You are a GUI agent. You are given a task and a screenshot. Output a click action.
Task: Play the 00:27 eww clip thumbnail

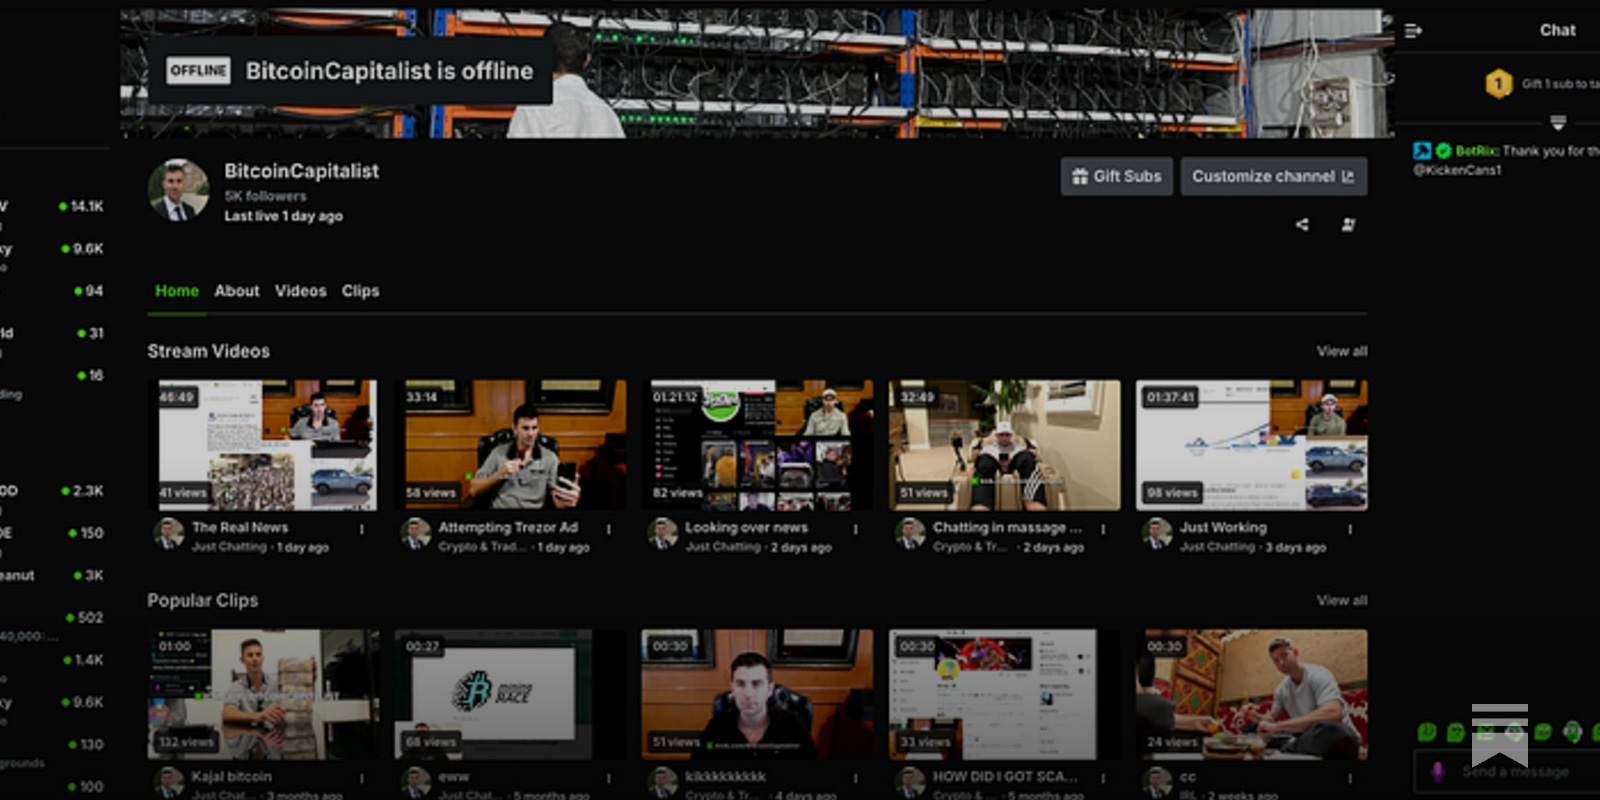(x=510, y=694)
